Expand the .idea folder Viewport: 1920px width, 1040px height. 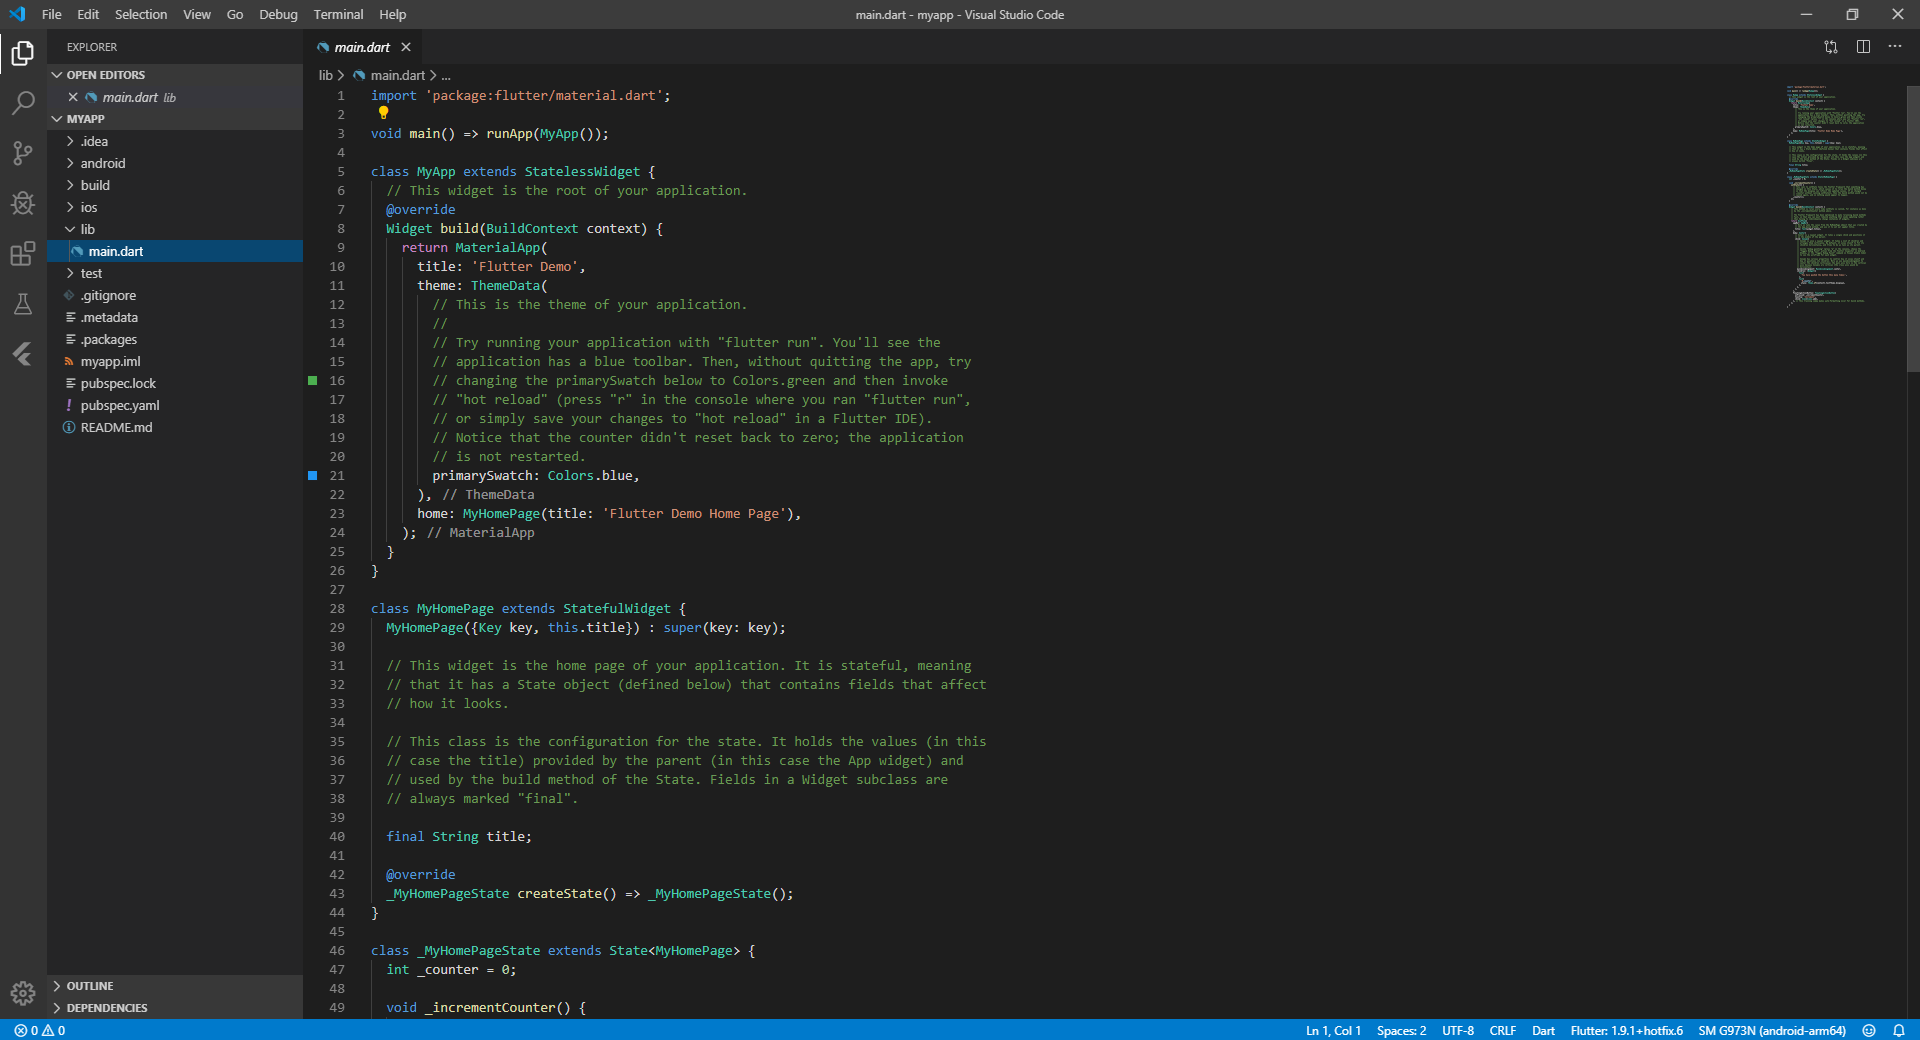coord(175,141)
